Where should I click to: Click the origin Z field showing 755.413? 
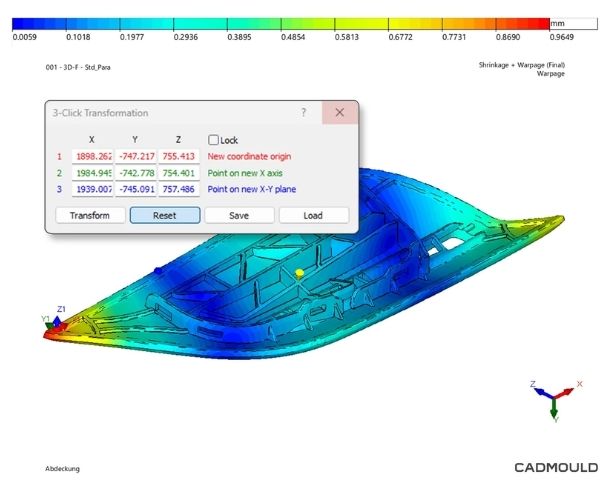[179, 157]
